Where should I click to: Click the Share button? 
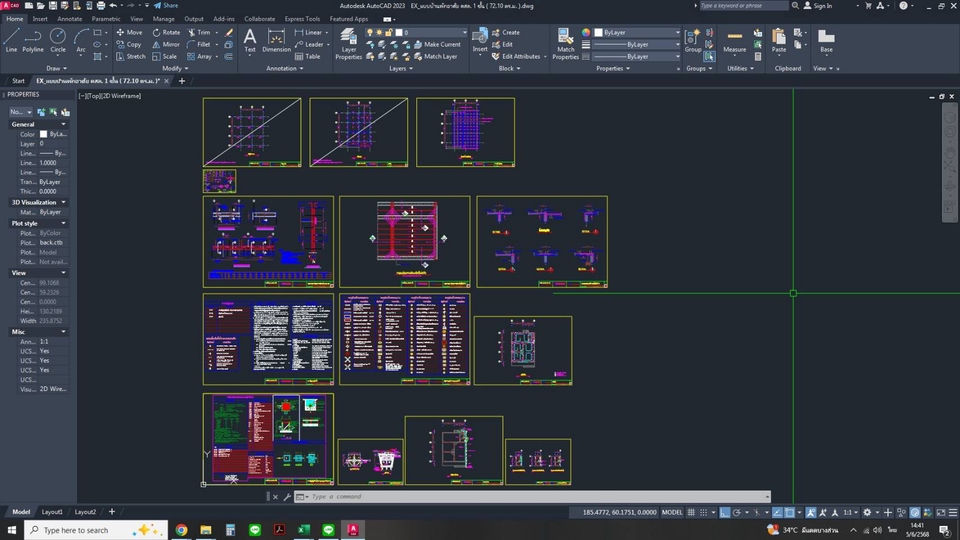tap(166, 6)
